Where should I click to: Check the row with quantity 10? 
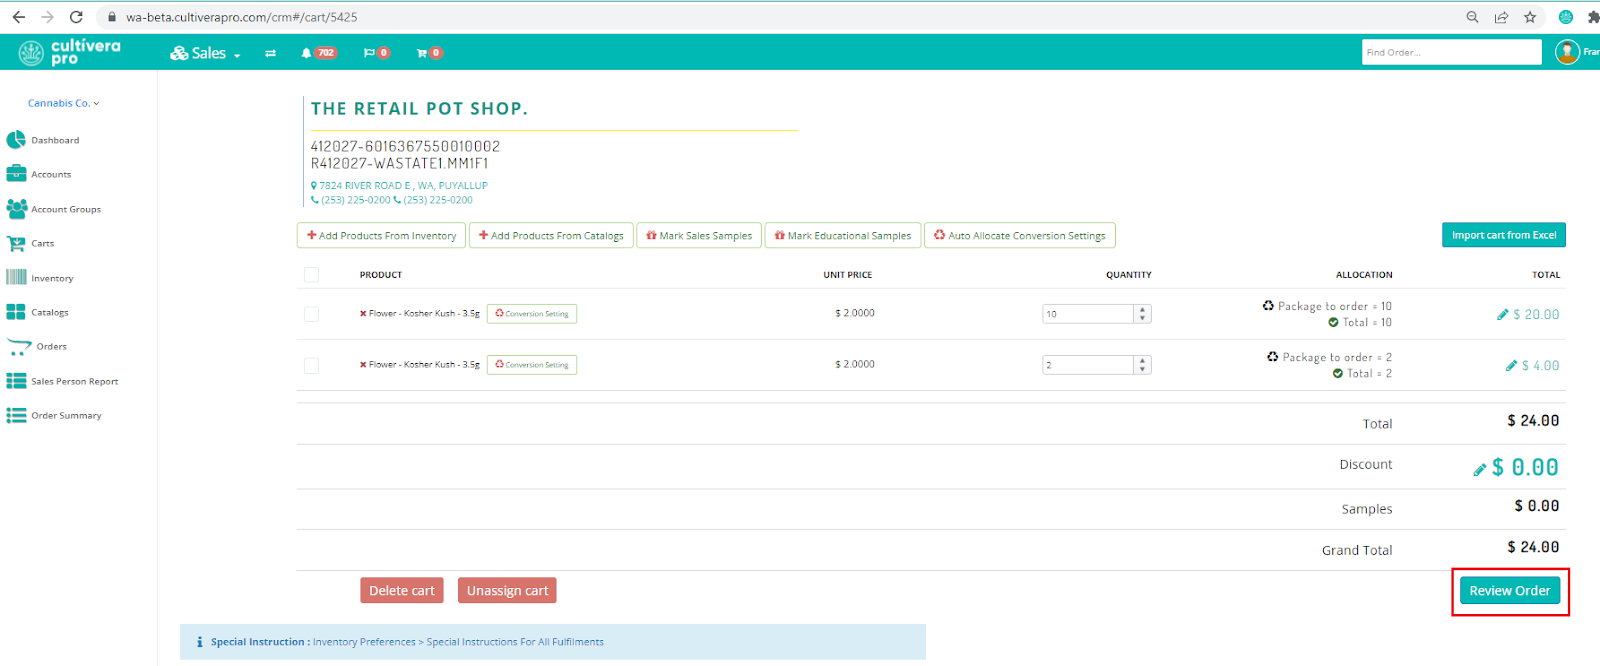[311, 314]
